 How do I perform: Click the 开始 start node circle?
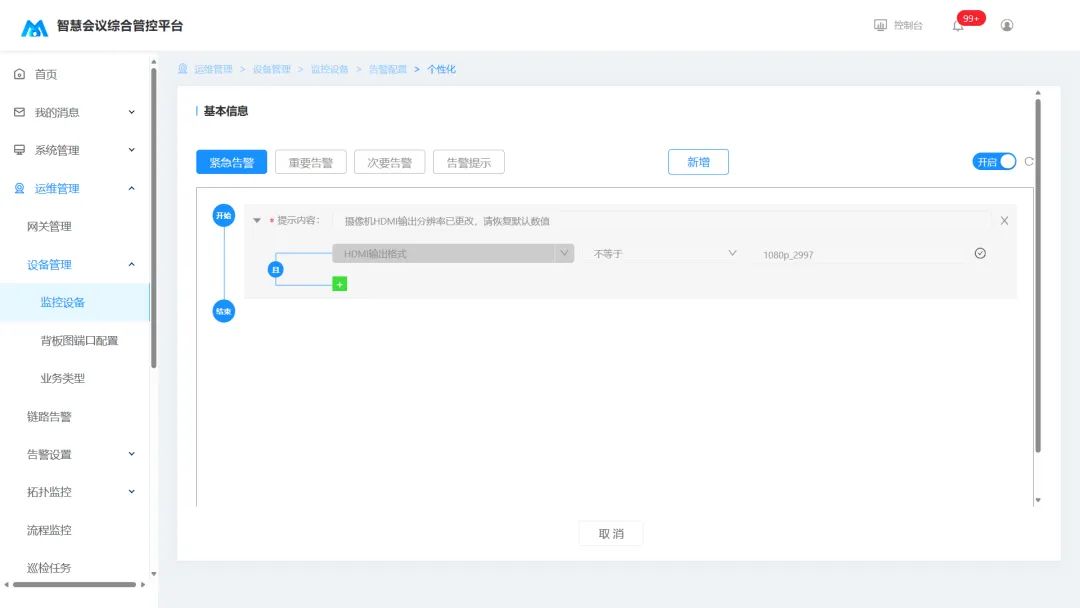click(223, 216)
